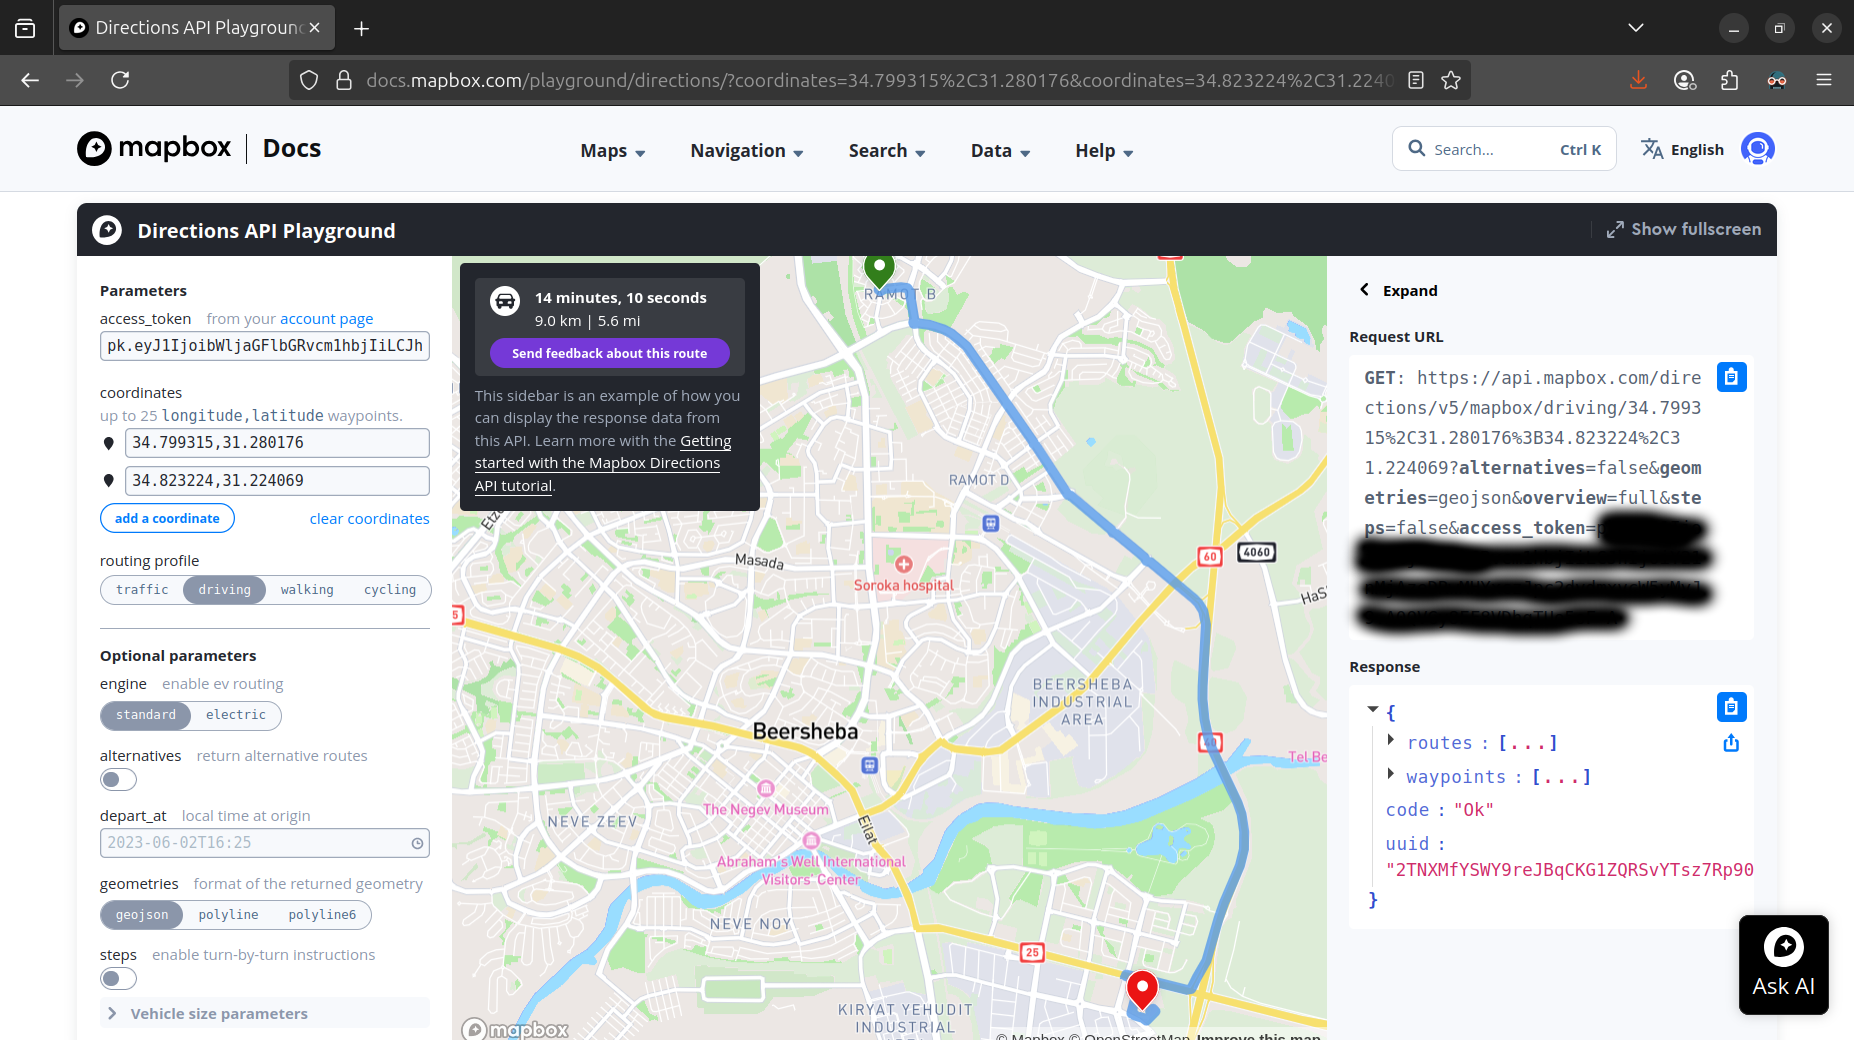Click the add a coordinate button

(x=167, y=518)
